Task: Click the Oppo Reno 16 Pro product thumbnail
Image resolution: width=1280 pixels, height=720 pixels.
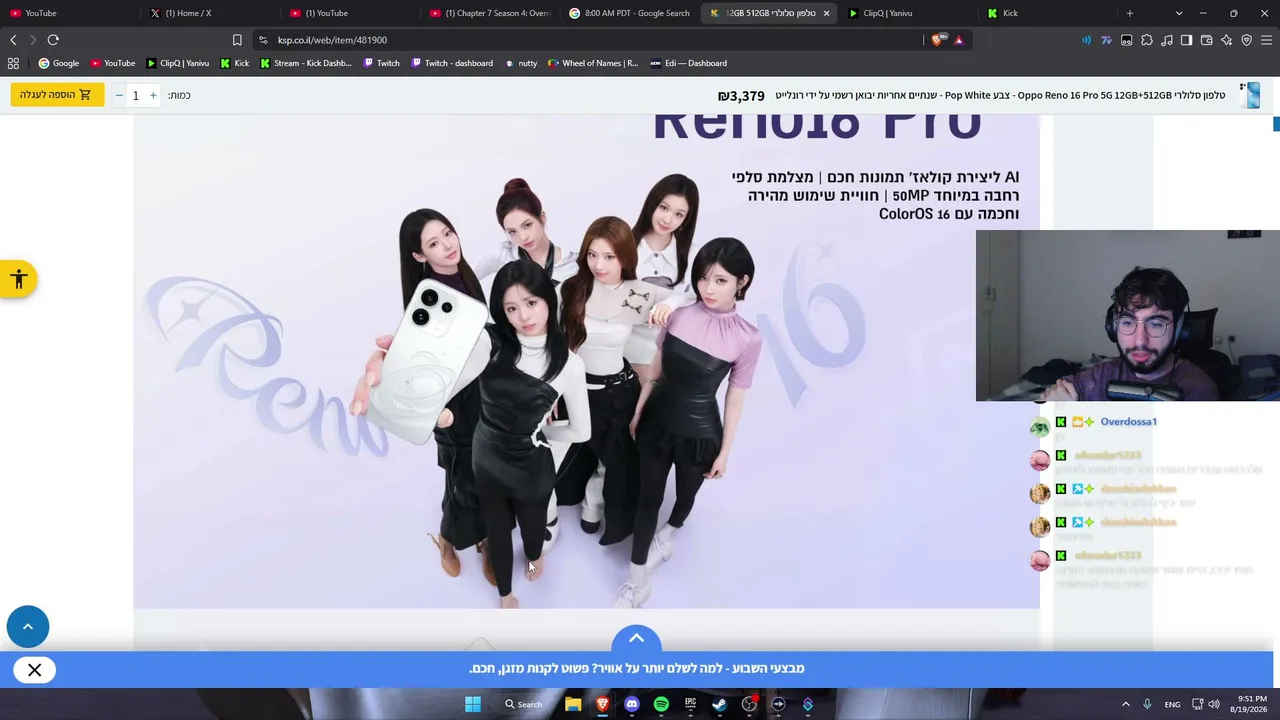Action: click(x=1250, y=95)
